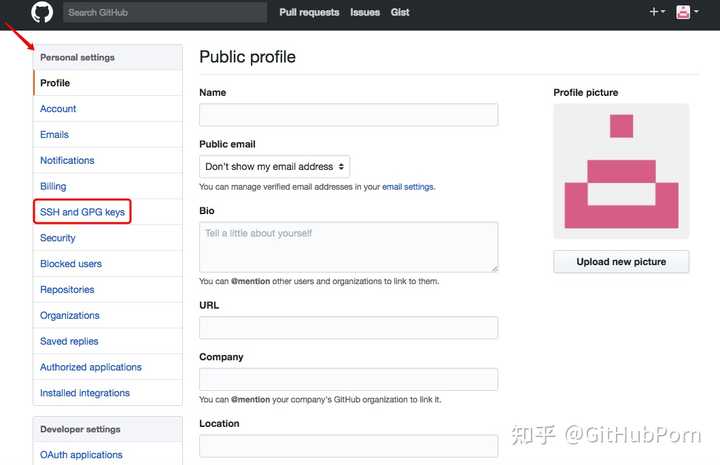Follow the email settings link
This screenshot has height=465, width=720.
(408, 187)
